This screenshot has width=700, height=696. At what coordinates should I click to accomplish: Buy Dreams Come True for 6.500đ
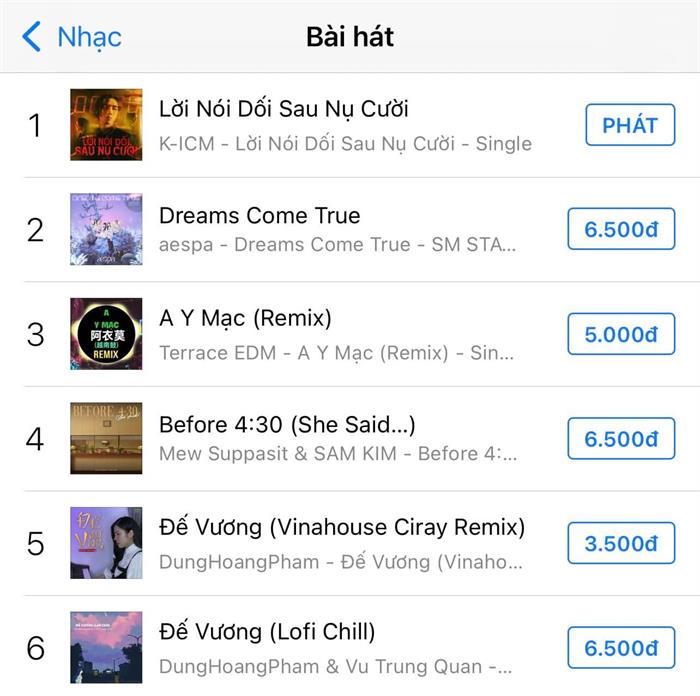pos(621,229)
